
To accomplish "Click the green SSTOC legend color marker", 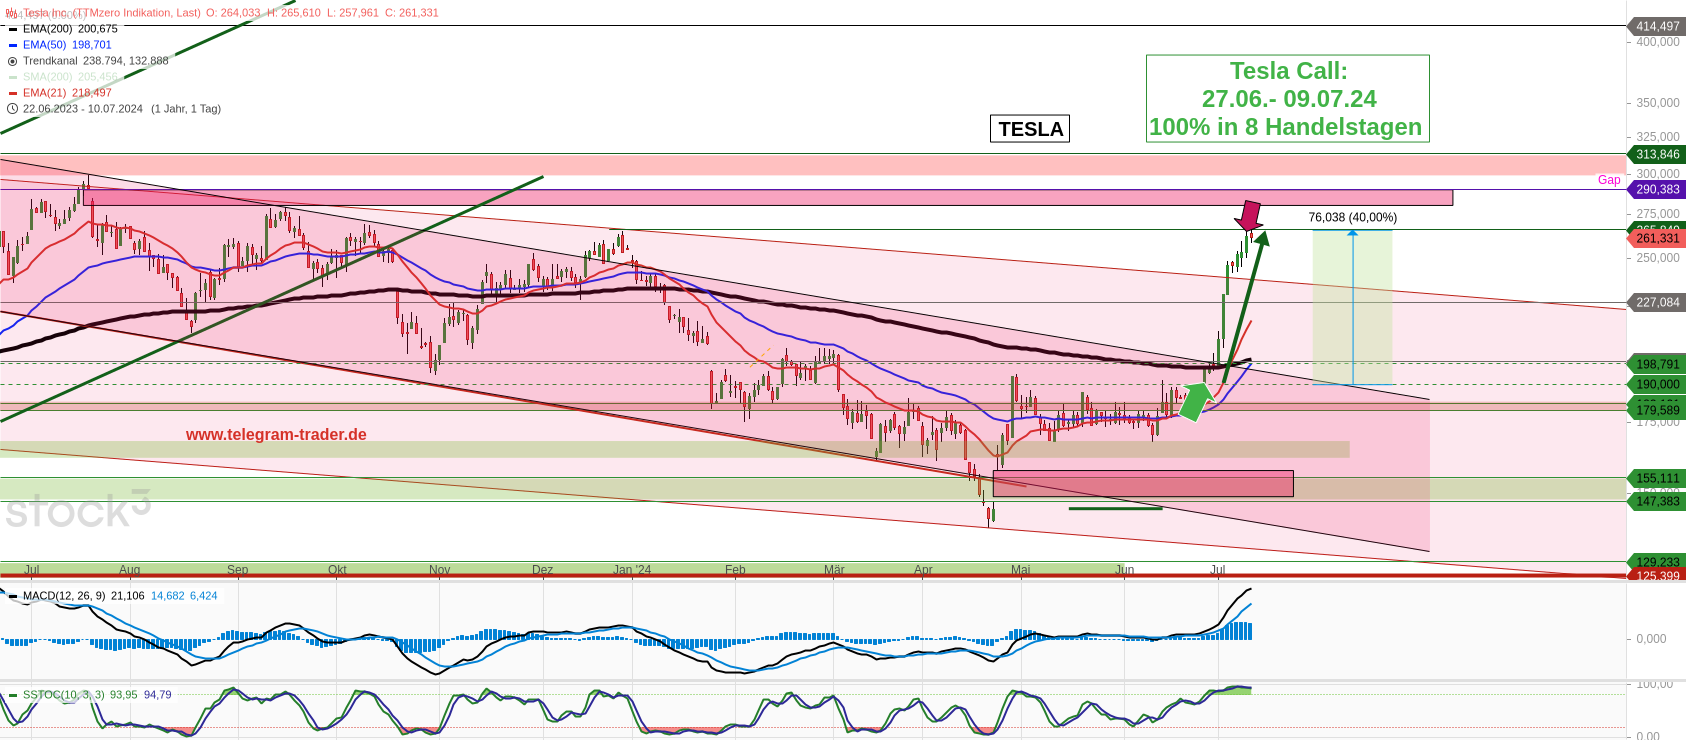I will click(x=13, y=695).
